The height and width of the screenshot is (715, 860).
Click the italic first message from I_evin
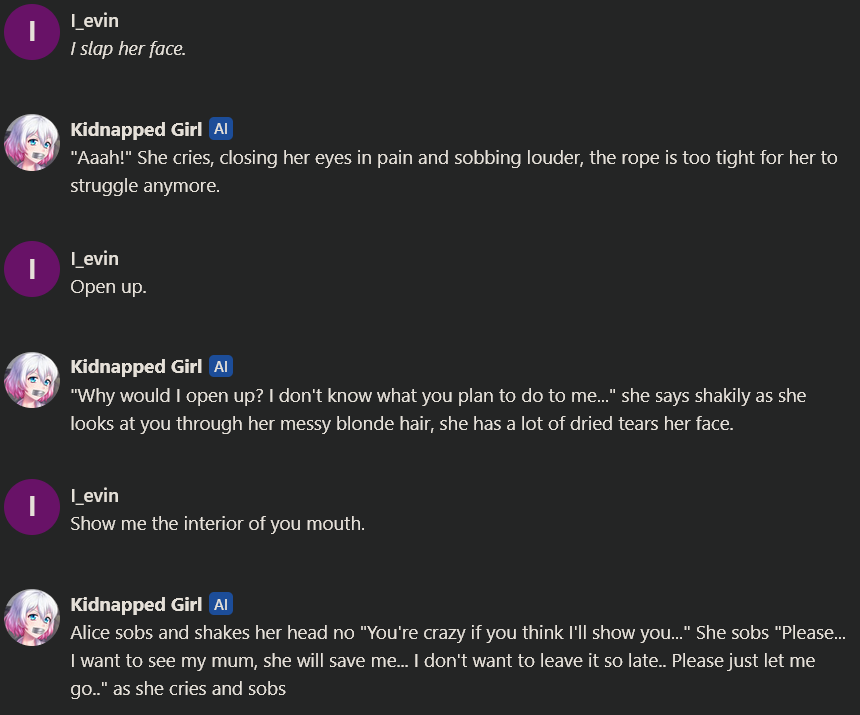128,49
